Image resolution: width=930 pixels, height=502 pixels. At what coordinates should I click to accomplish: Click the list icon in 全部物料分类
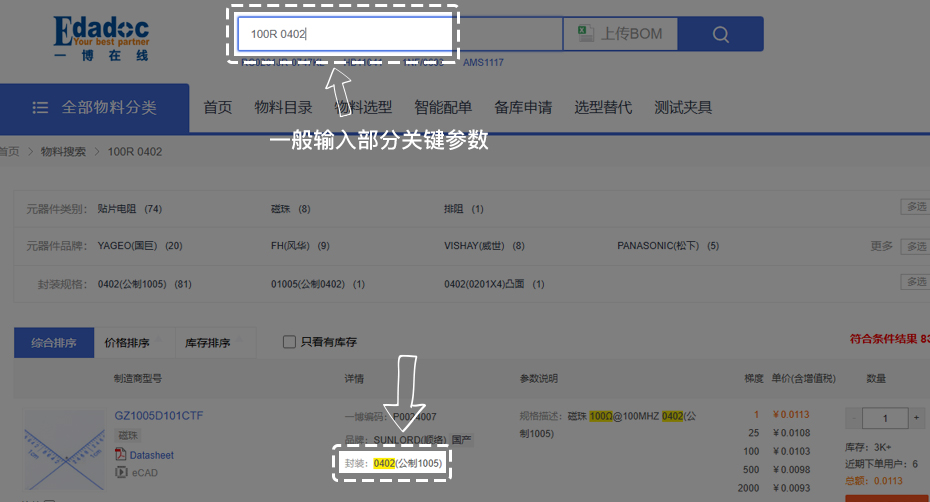[41, 108]
